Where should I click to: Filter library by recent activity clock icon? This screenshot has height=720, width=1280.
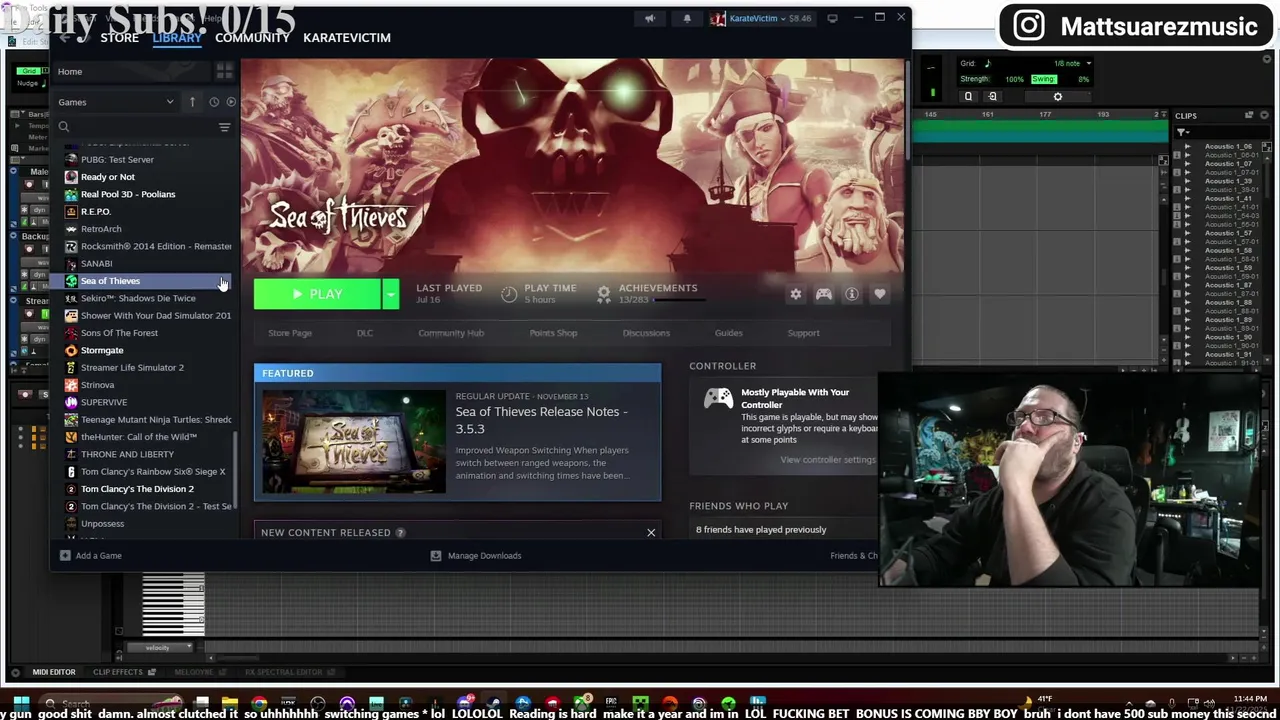pos(214,102)
